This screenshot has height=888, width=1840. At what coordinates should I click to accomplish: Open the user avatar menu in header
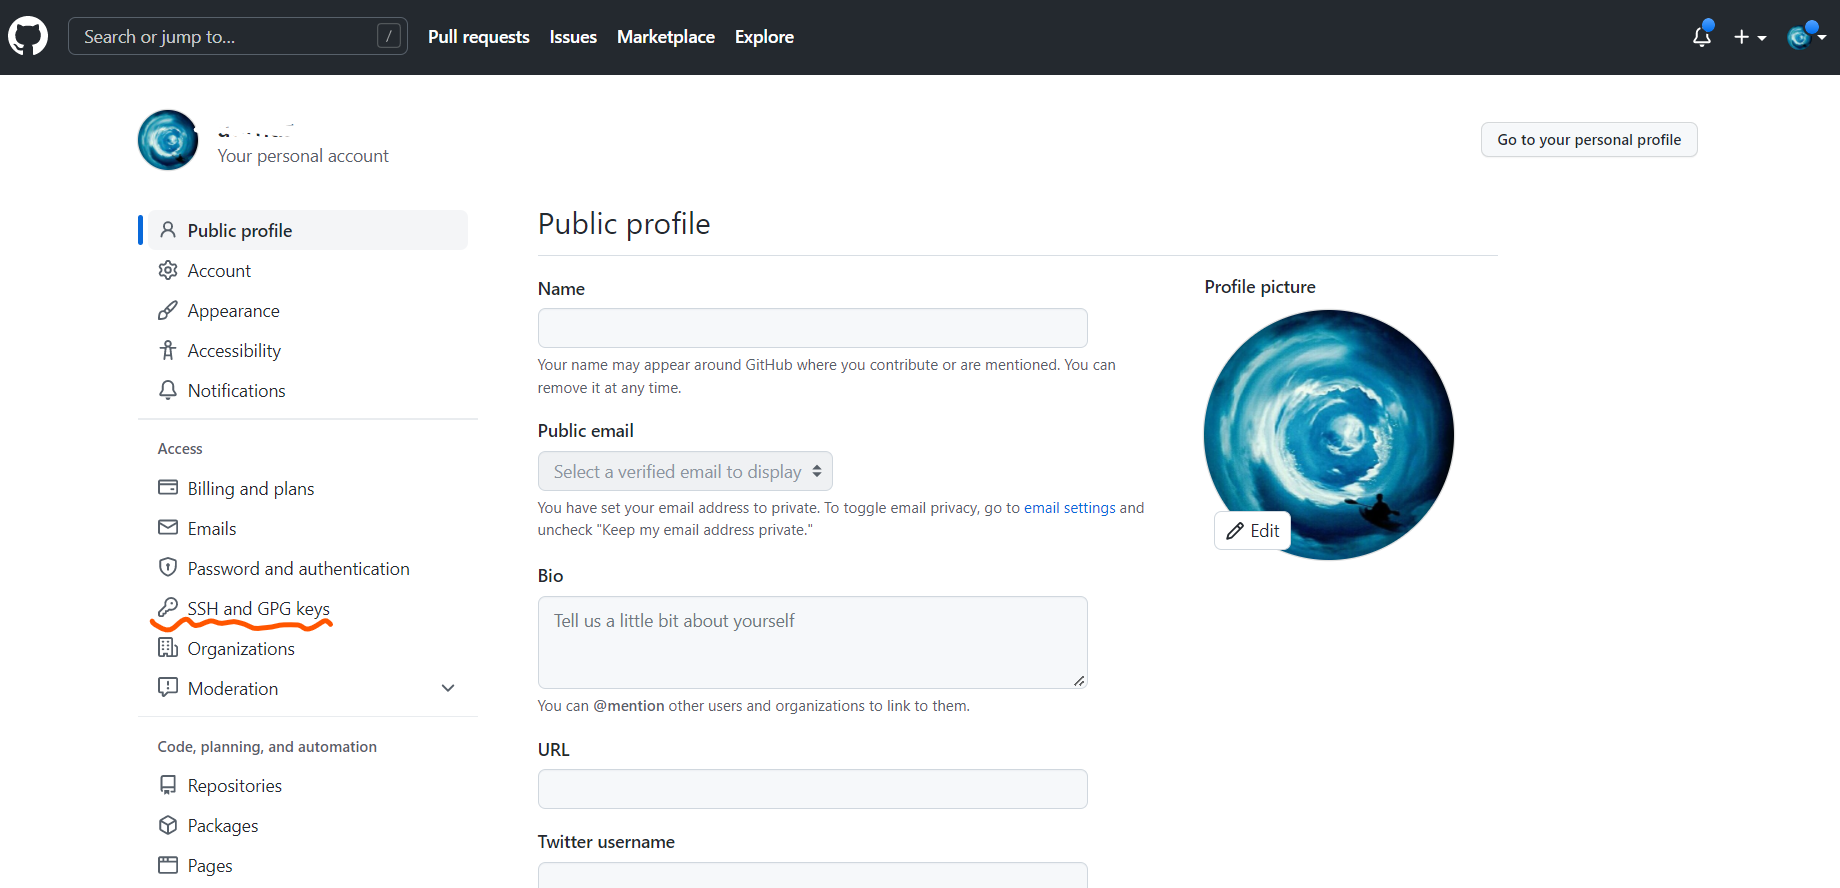click(x=1806, y=37)
